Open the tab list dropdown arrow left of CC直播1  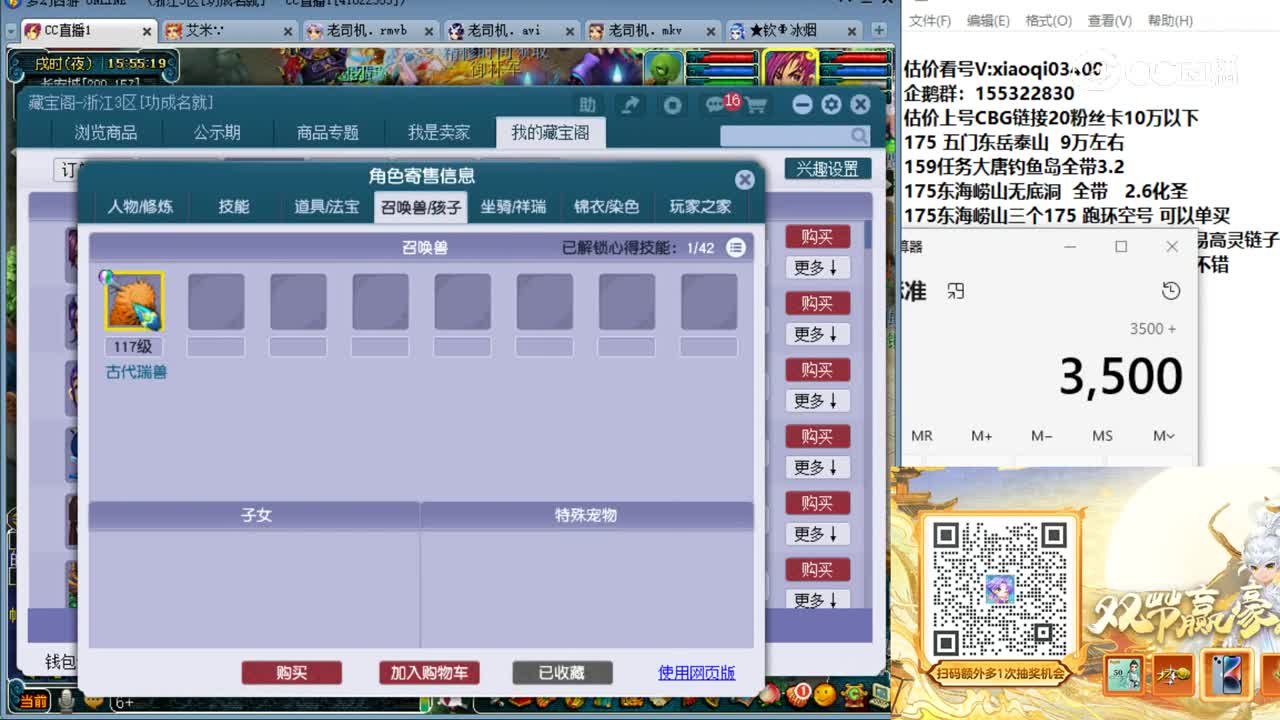coord(10,31)
